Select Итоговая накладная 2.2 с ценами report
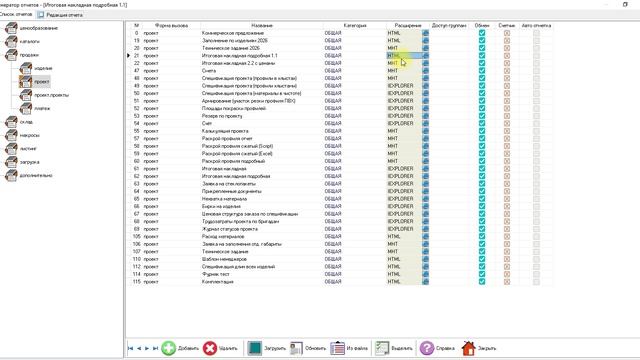The width and height of the screenshot is (640, 360). point(238,63)
